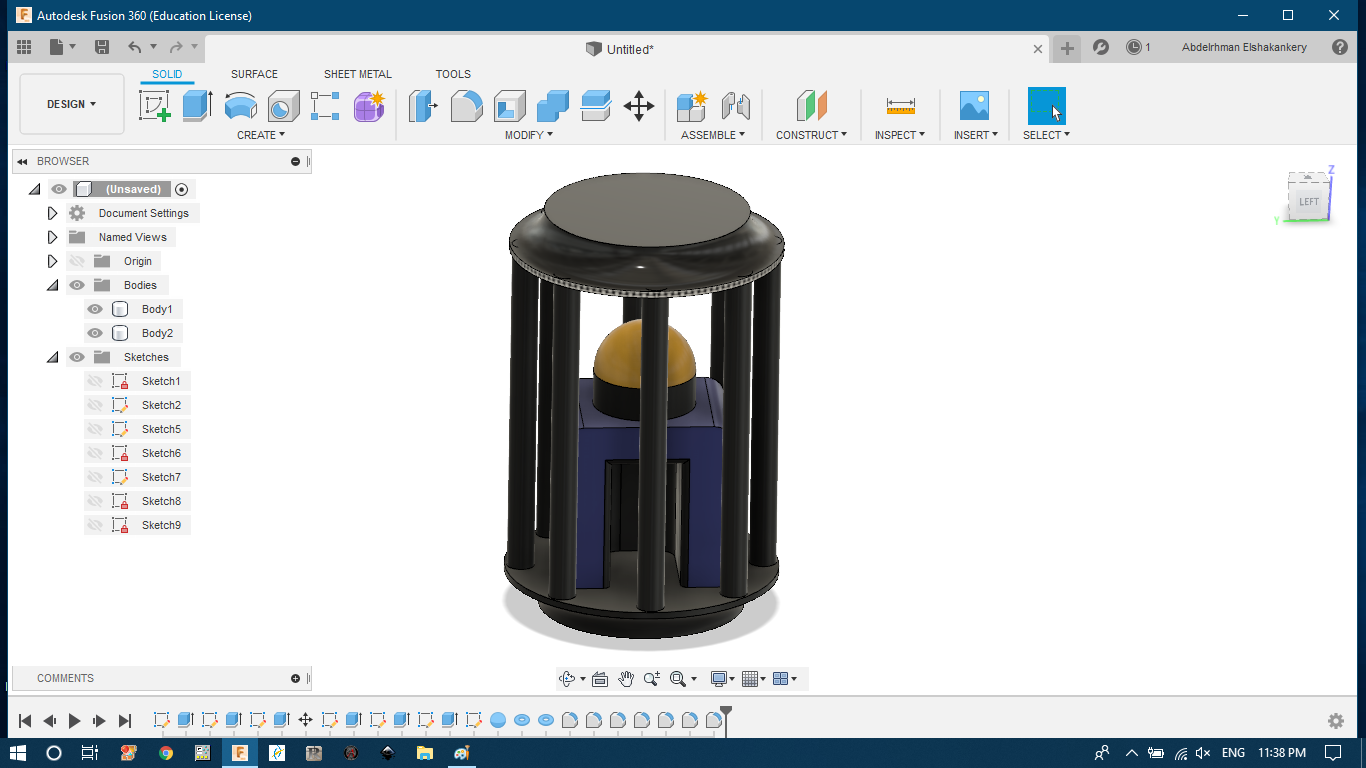Switch to the TOOLS tab
Viewport: 1366px width, 768px height.
point(453,74)
